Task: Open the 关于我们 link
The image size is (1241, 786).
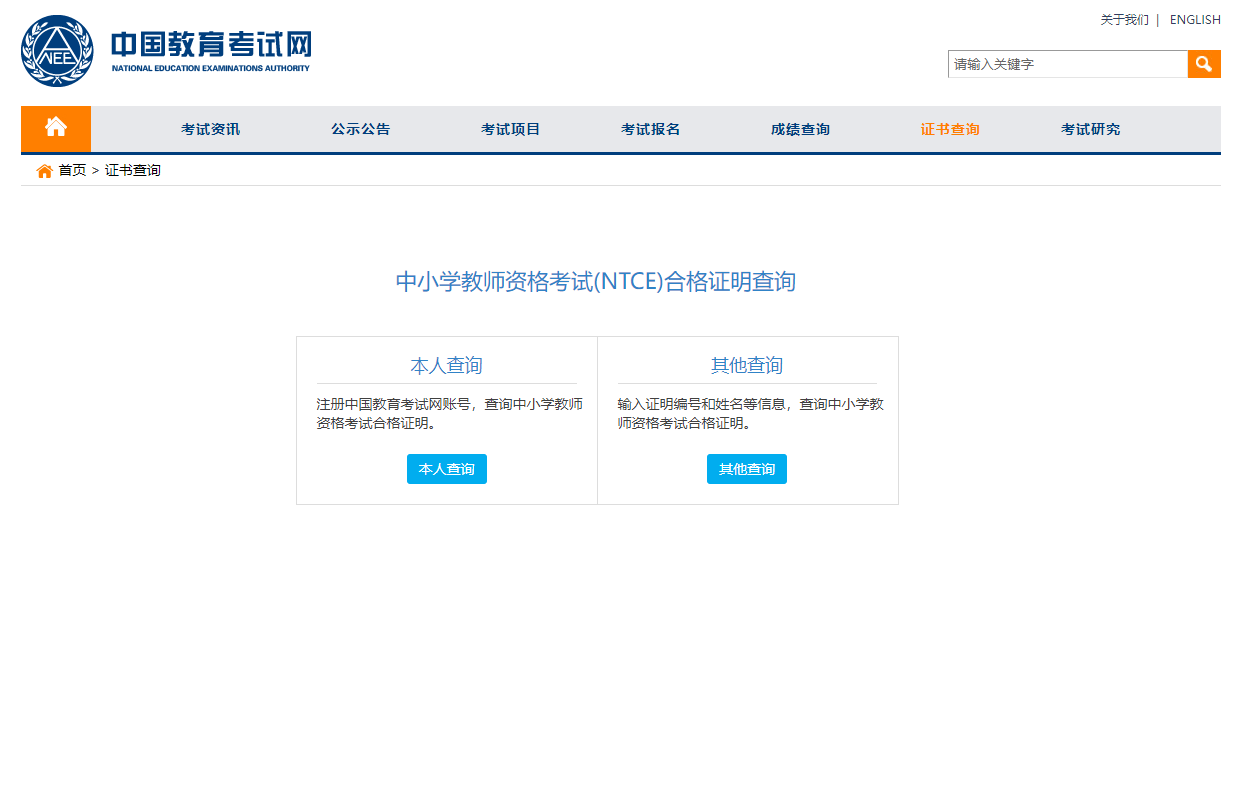Action: [1124, 20]
